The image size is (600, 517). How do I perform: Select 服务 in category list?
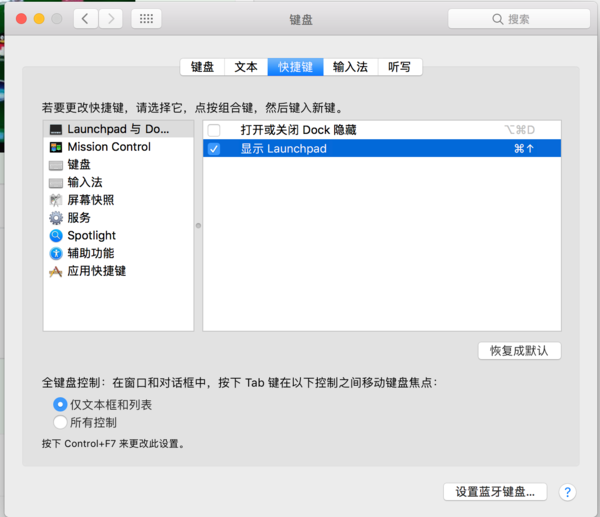[x=119, y=218]
